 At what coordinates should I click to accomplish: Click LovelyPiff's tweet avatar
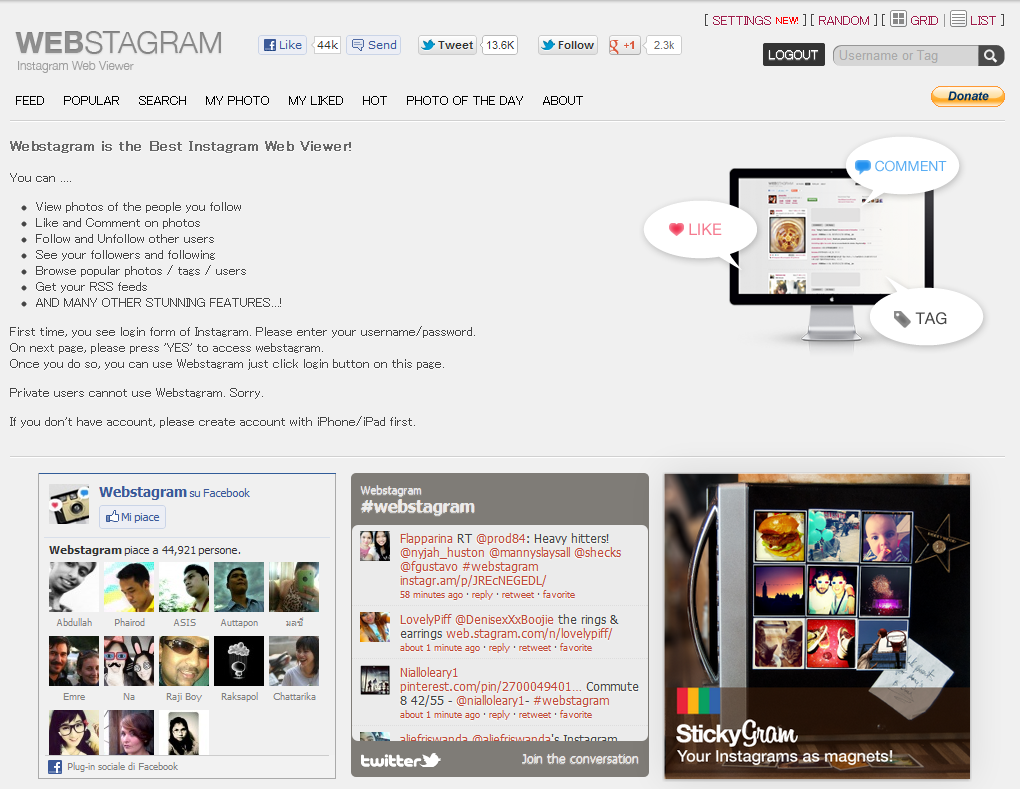tap(375, 627)
